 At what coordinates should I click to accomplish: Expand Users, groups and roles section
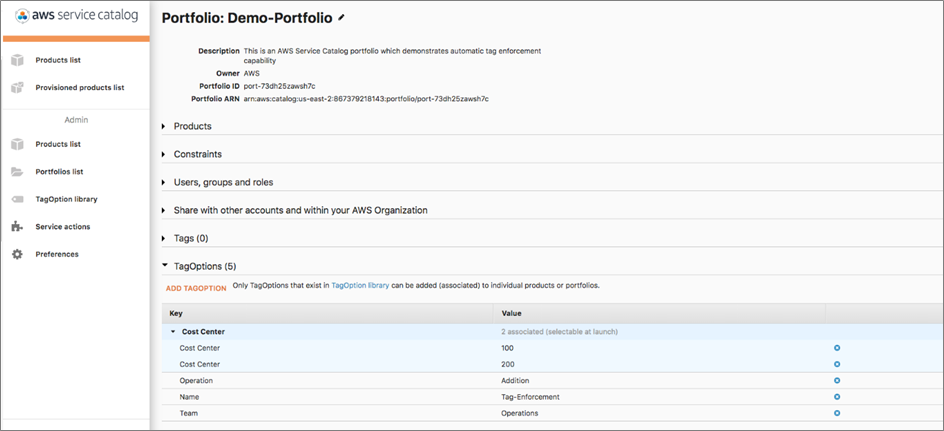164,182
